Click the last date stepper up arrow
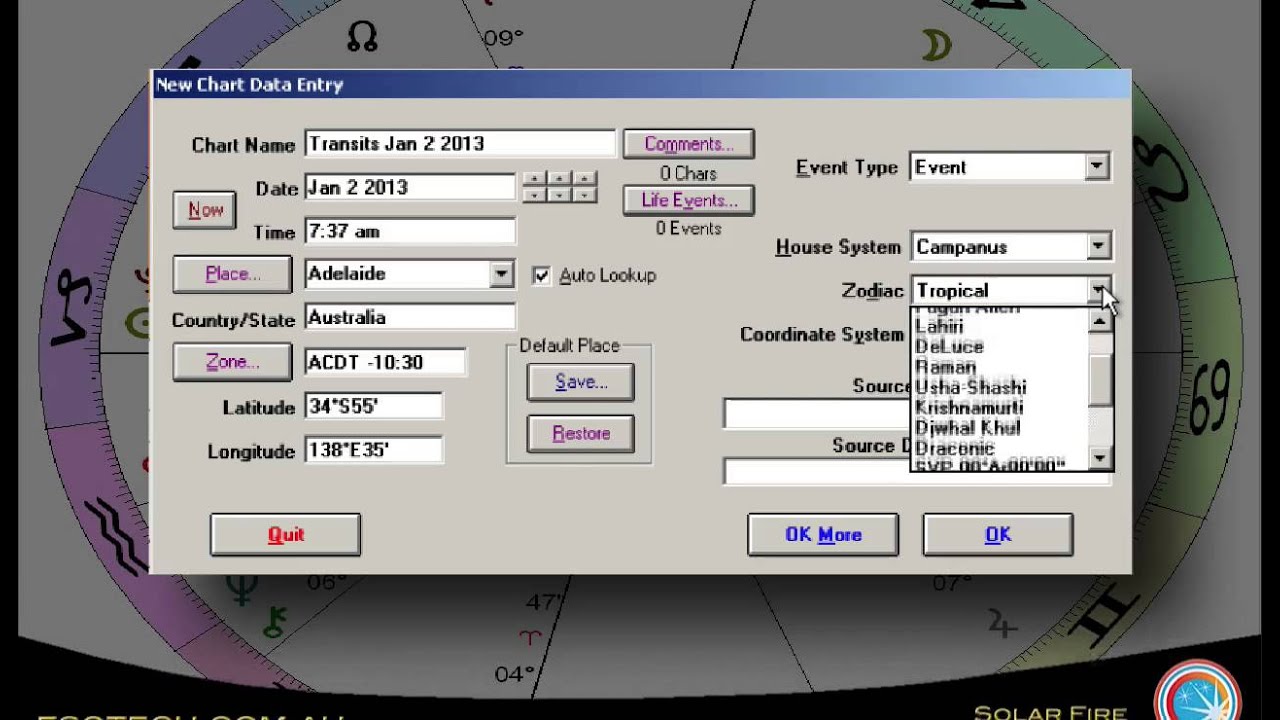Viewport: 1280px width, 720px height. point(585,179)
